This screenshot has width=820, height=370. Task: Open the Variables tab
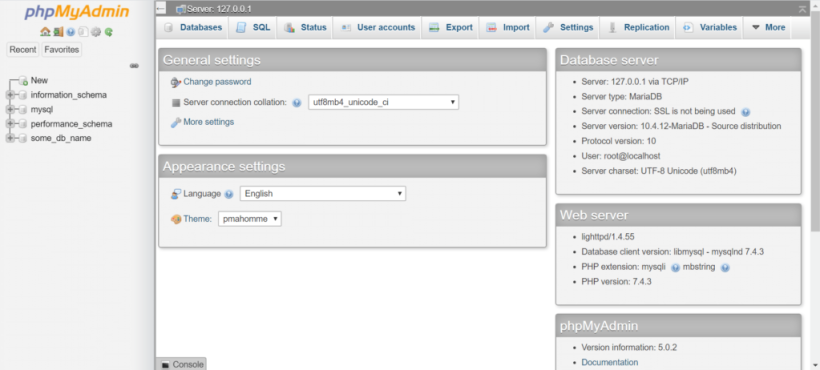click(x=710, y=28)
